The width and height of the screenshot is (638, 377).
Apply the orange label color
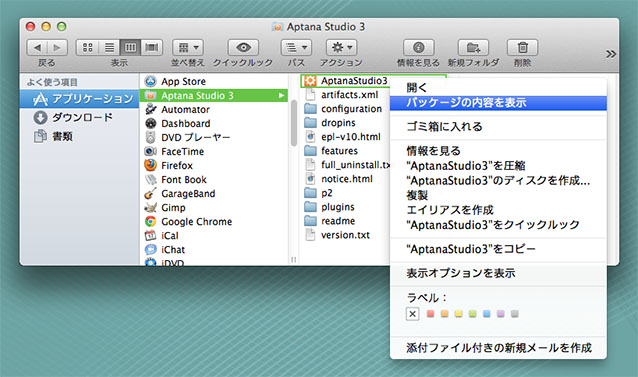(x=444, y=314)
